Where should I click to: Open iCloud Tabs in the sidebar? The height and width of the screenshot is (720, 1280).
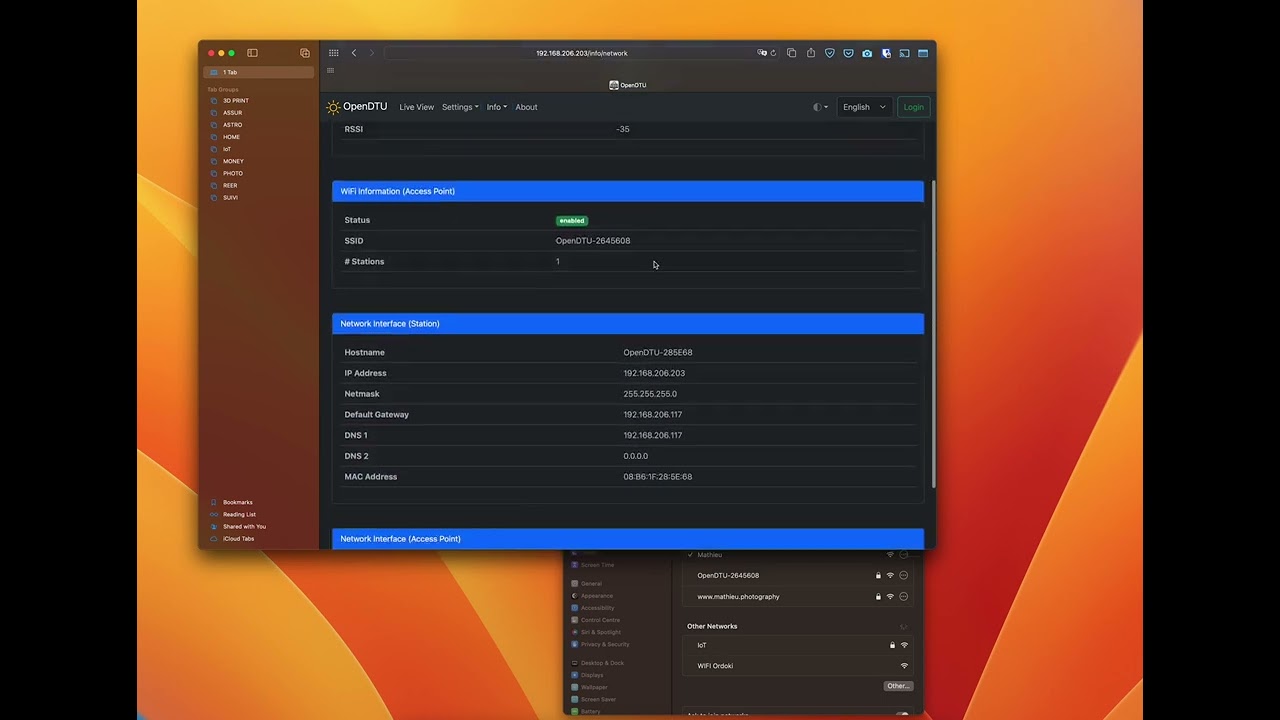238,538
